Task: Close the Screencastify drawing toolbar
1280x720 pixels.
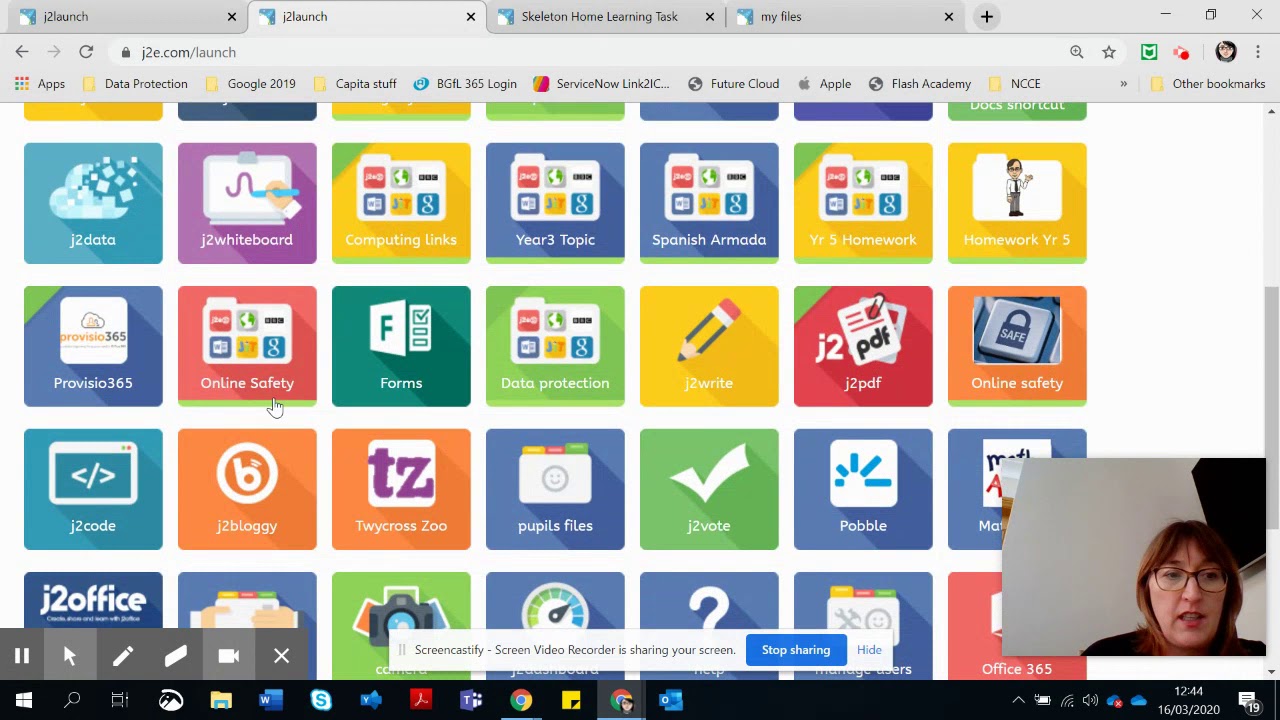Action: 282,656
